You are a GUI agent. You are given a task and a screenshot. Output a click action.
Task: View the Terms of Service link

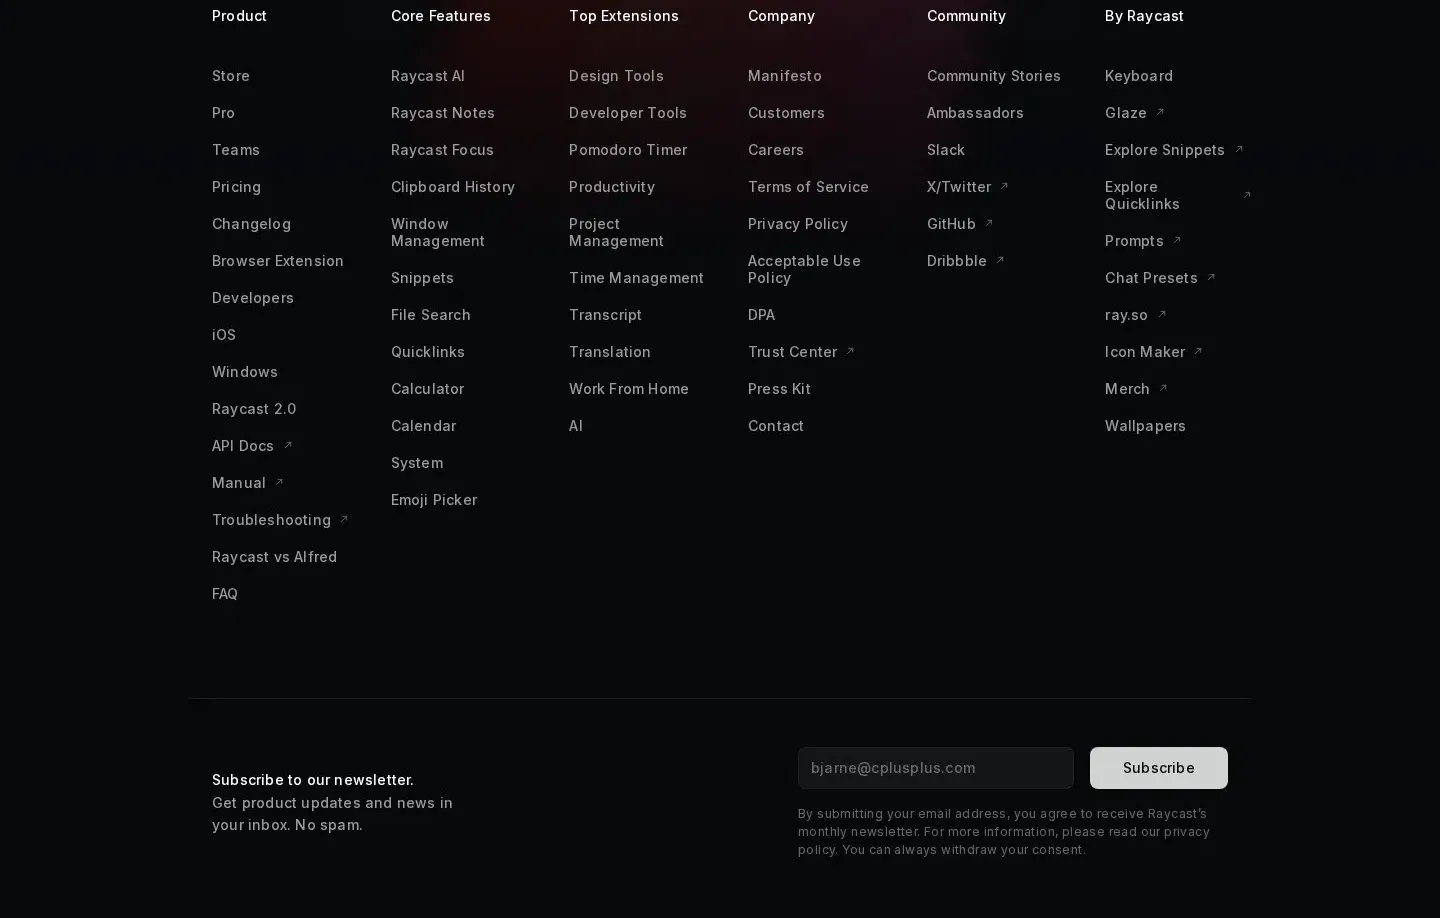pyautogui.click(x=808, y=187)
